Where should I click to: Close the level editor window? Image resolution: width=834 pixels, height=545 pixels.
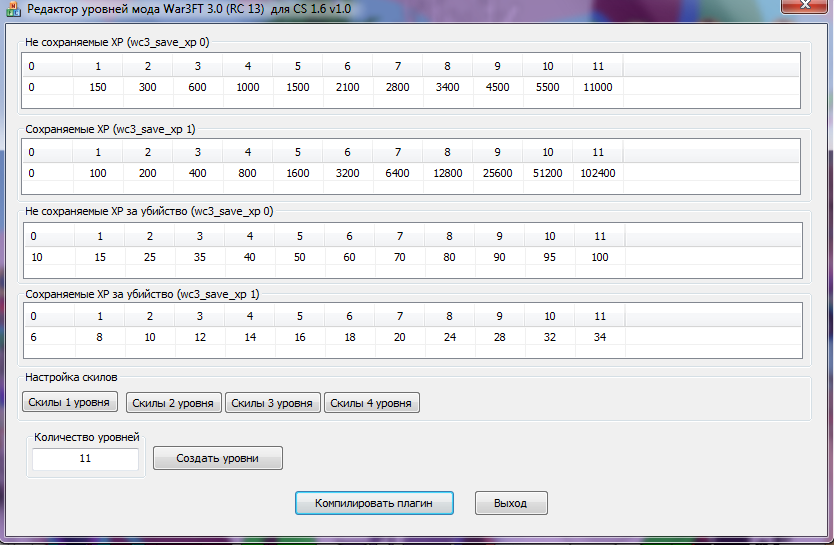click(x=805, y=5)
